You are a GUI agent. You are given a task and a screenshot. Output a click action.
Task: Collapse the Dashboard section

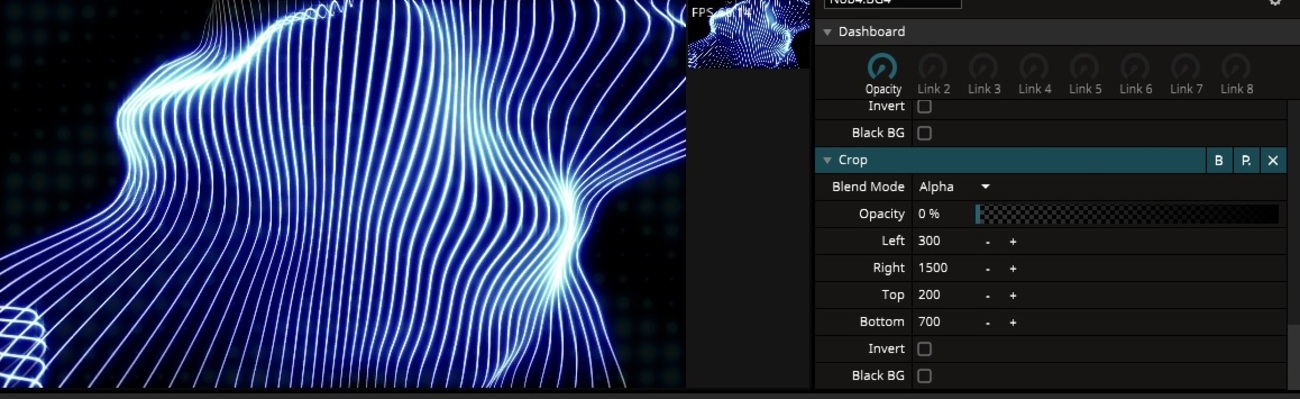(x=827, y=32)
